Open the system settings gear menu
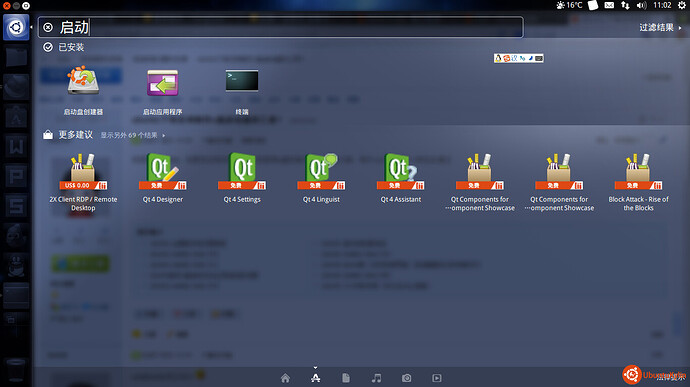 pyautogui.click(x=682, y=5)
